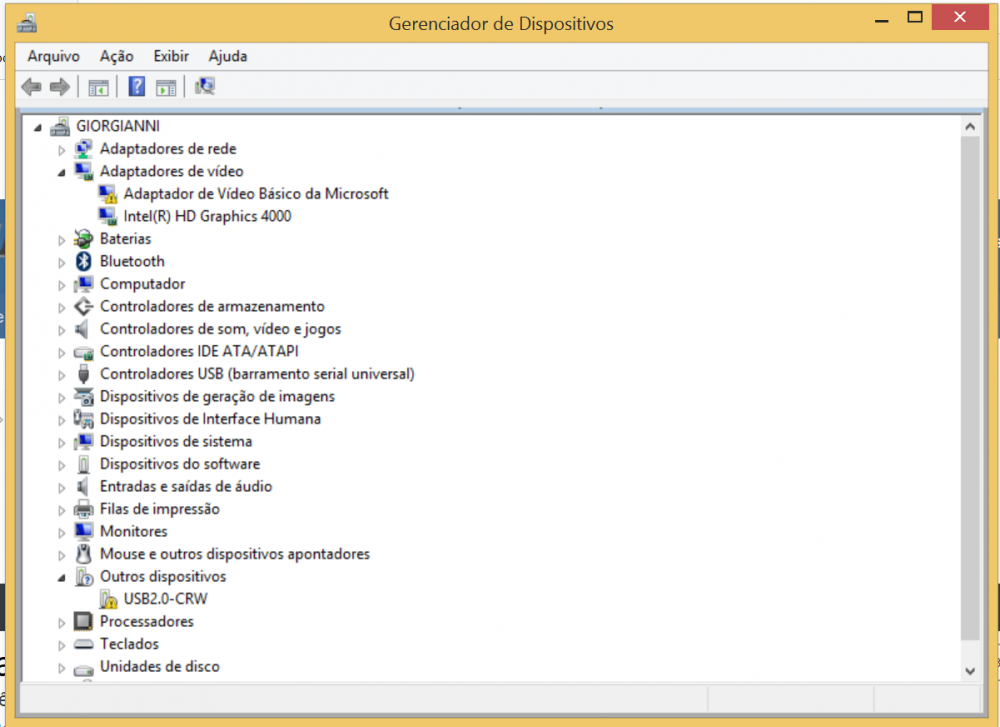Click the Filas de impressão printer icon
Image resolution: width=1000 pixels, height=727 pixels.
pos(84,509)
